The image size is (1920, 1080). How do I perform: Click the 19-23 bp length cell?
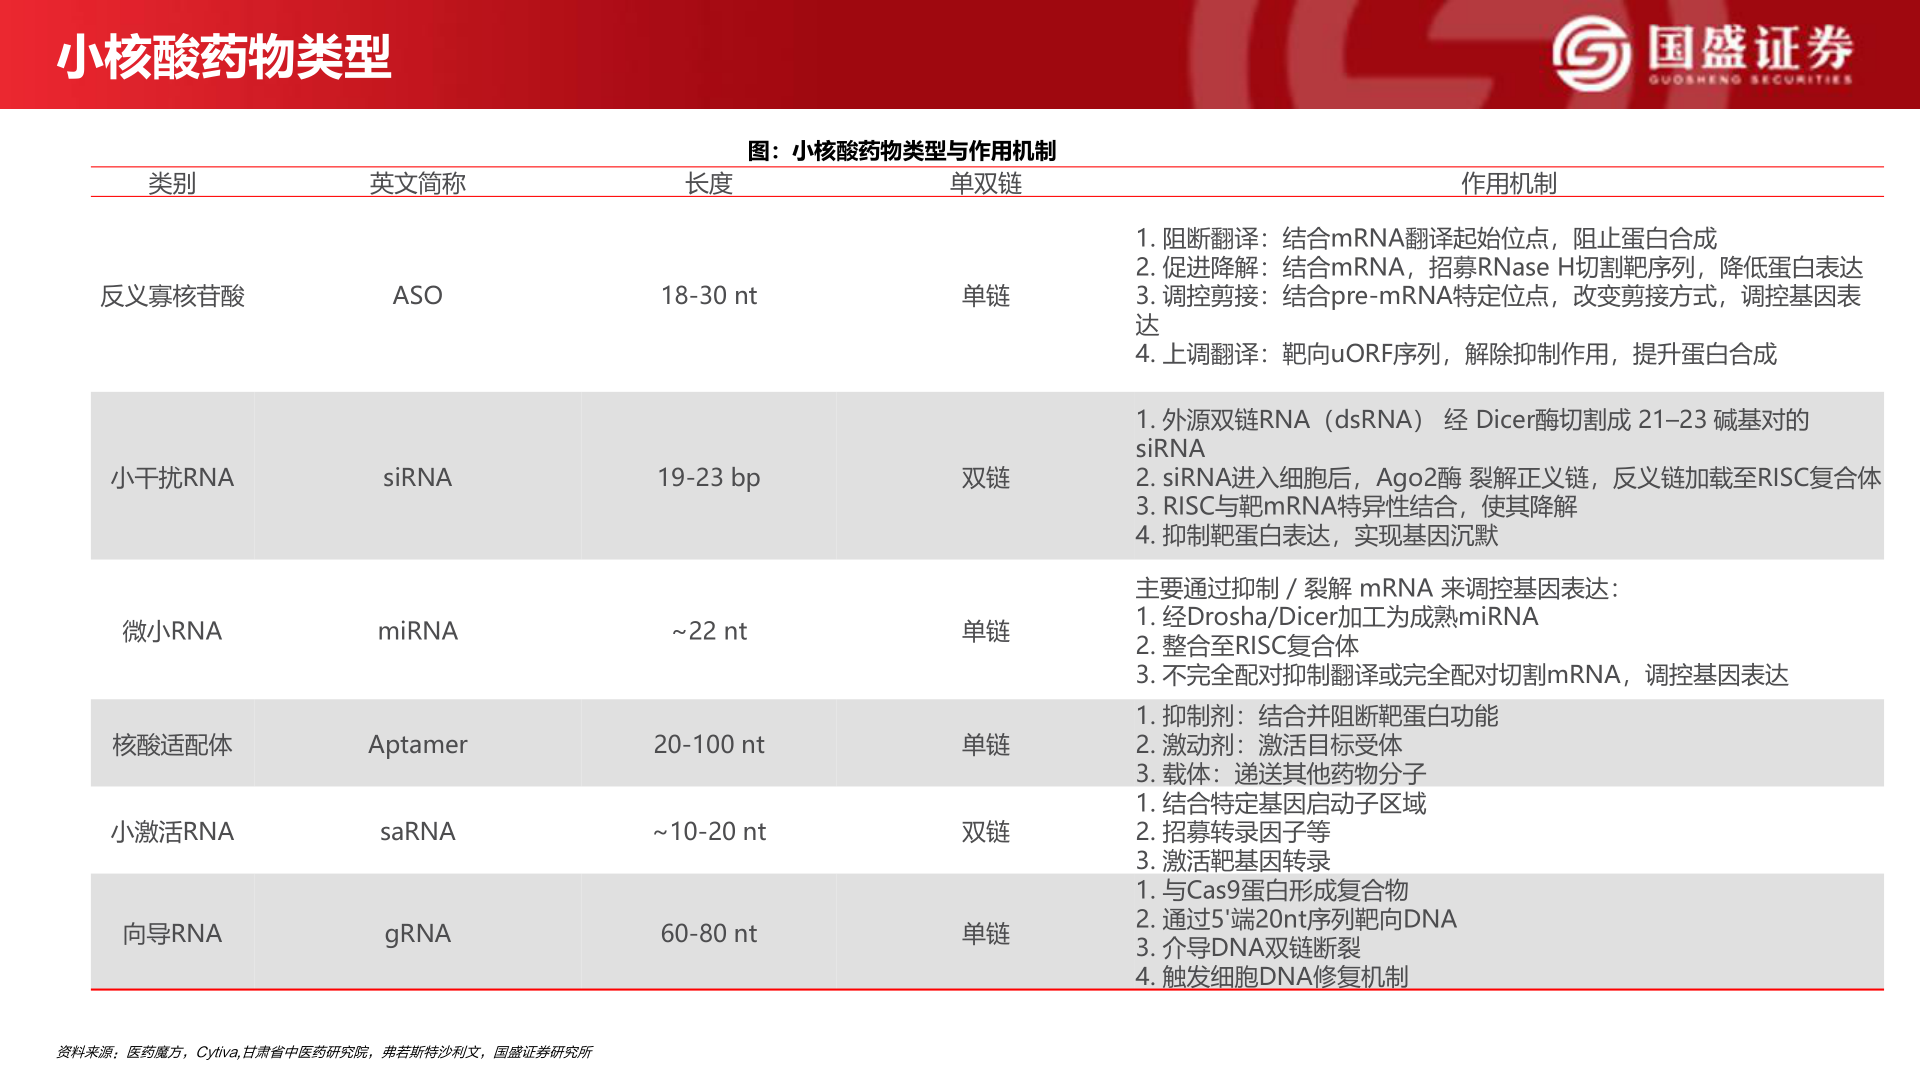pyautogui.click(x=709, y=478)
